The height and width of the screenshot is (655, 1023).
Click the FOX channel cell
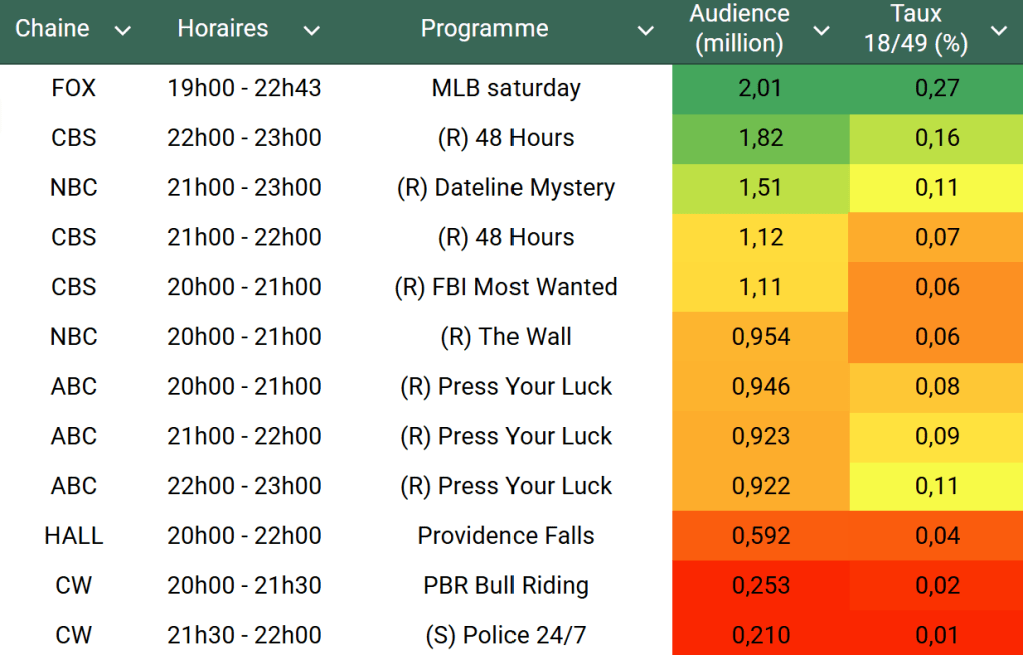tap(74, 88)
